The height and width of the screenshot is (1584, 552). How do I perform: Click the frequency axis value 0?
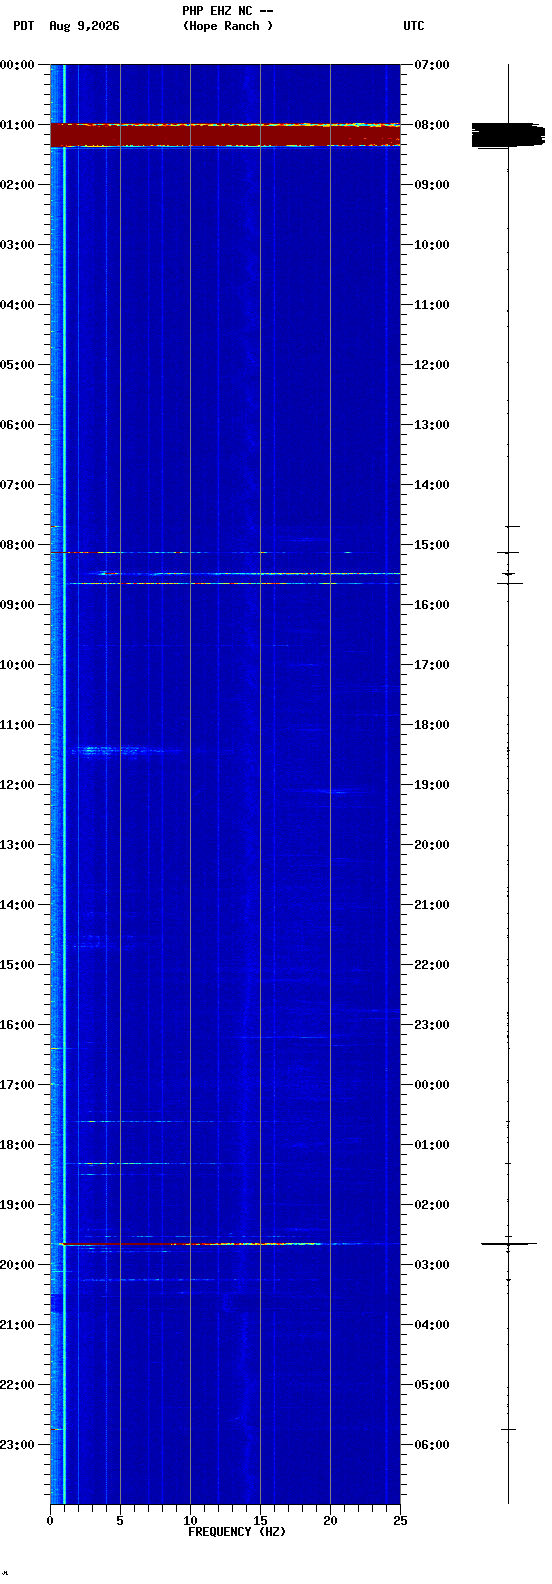tap(50, 1521)
